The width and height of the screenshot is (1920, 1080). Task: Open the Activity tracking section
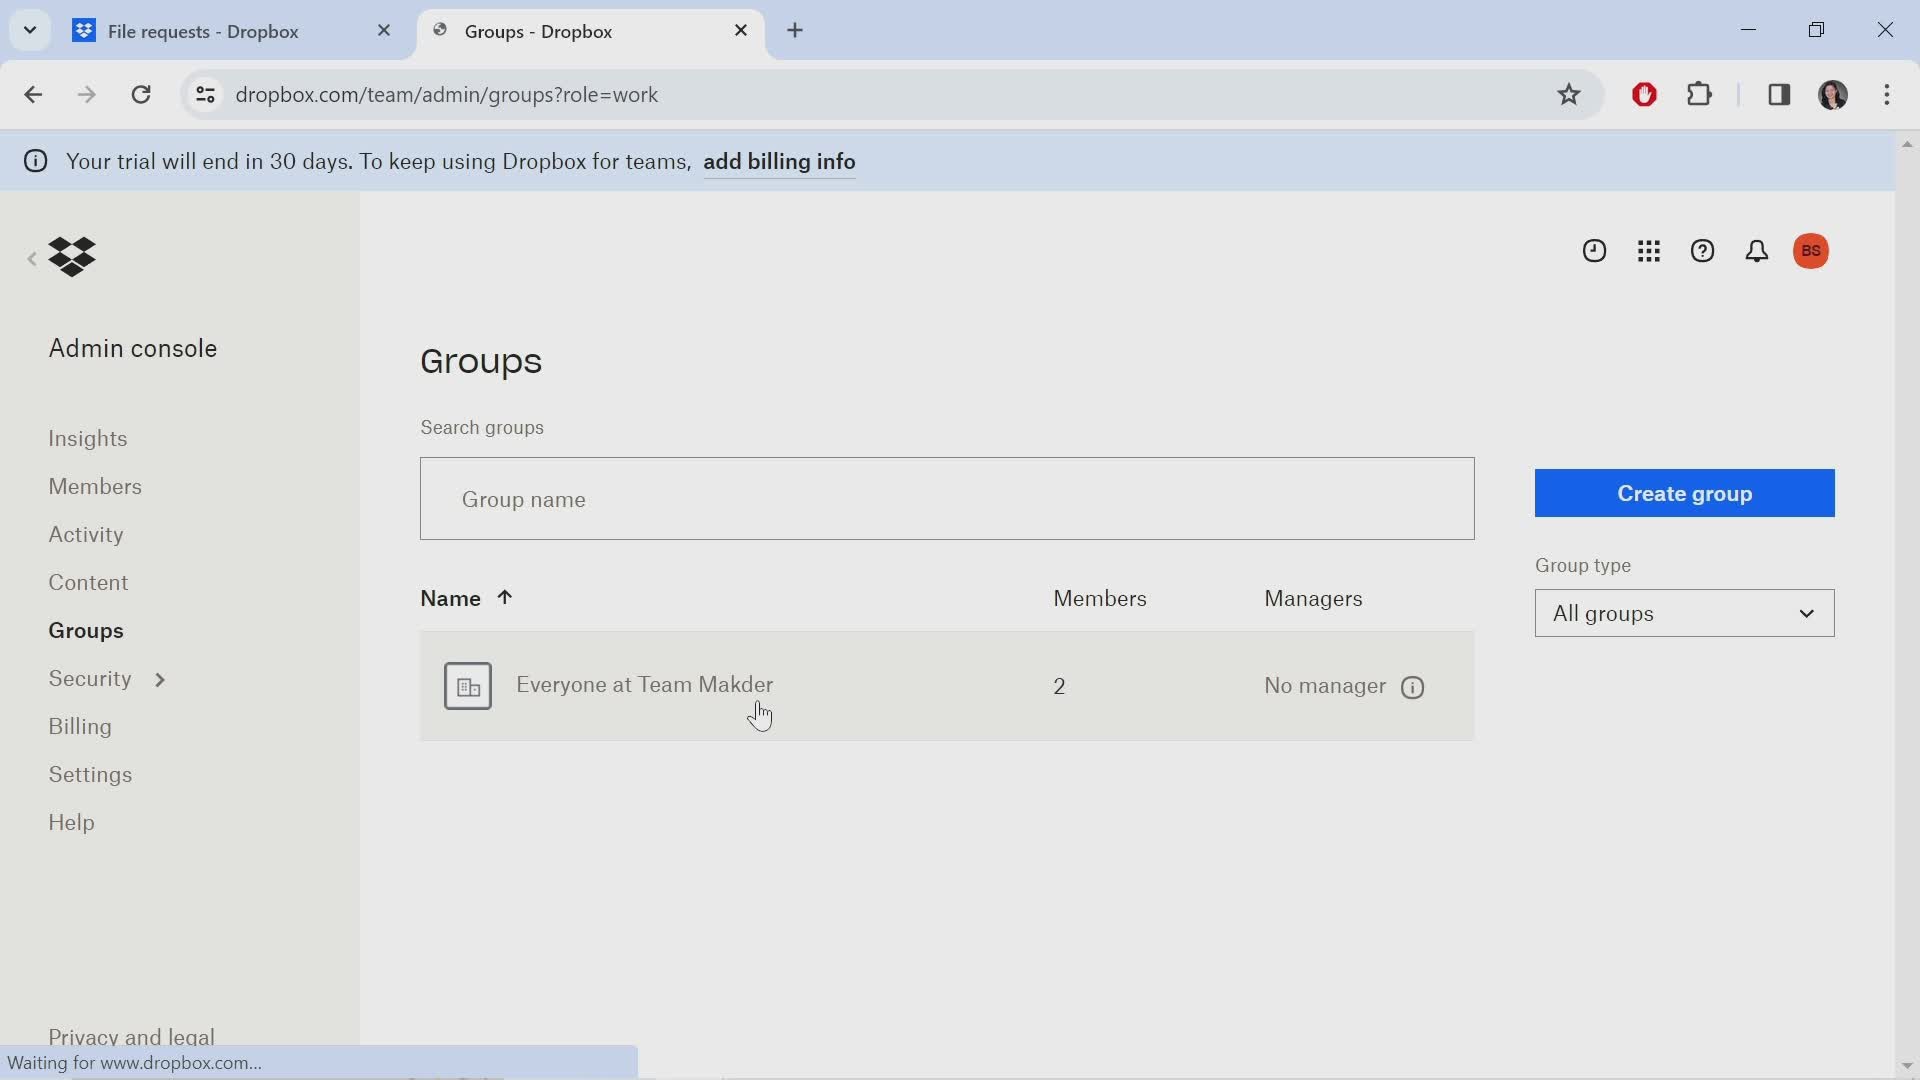pos(87,534)
